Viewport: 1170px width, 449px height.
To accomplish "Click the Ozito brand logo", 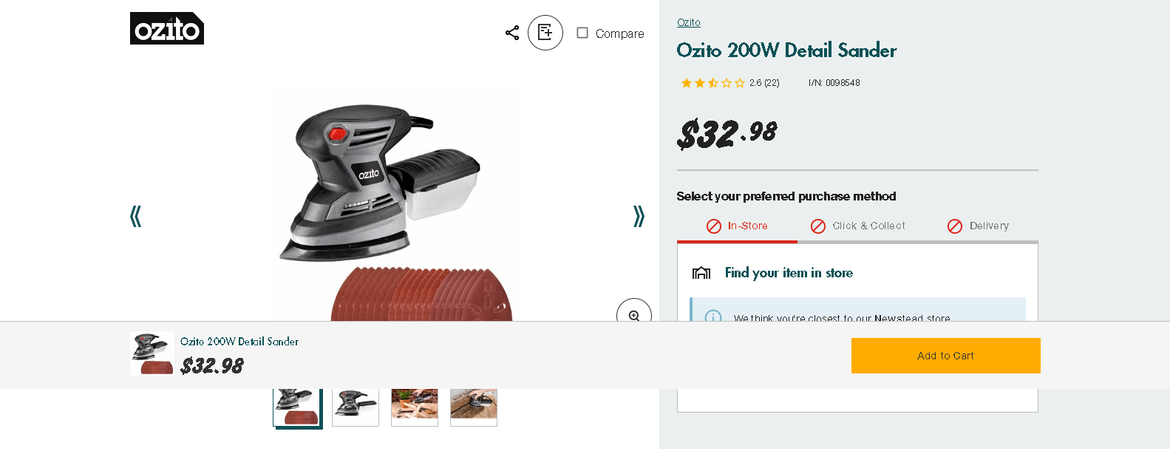I will click(x=167, y=28).
